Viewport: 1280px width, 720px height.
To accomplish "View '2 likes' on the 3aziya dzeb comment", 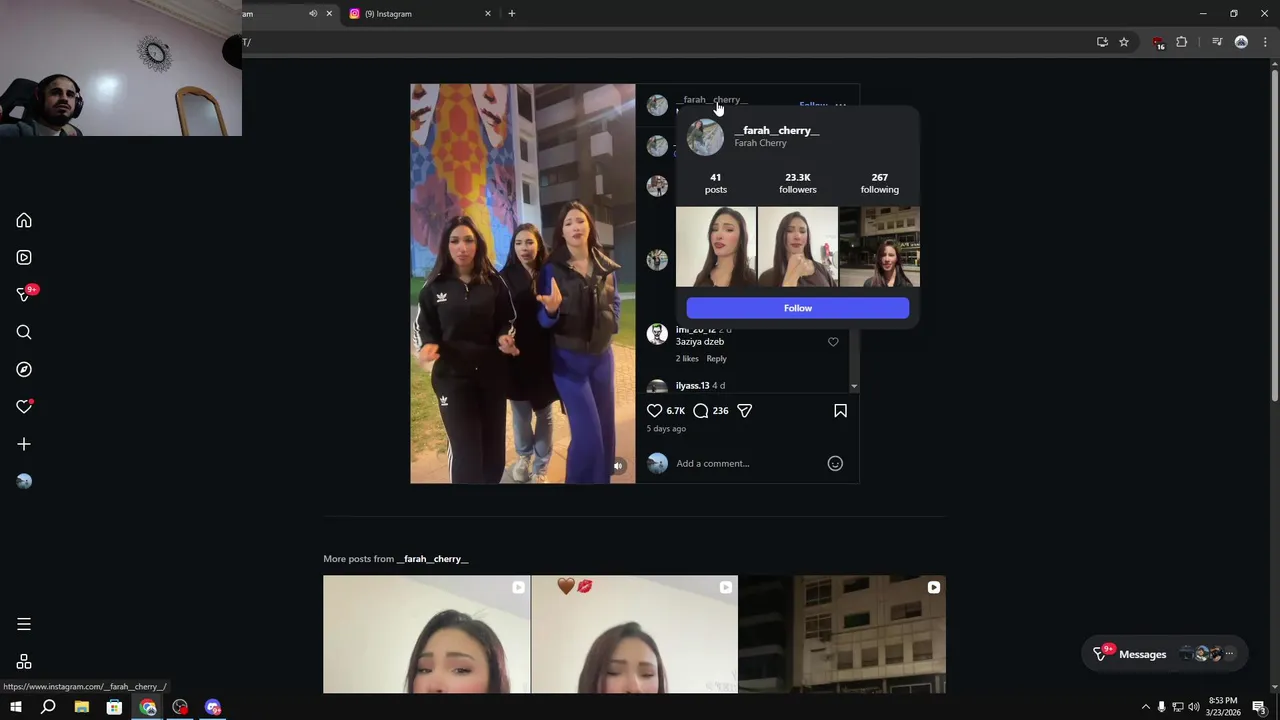I will [x=687, y=358].
